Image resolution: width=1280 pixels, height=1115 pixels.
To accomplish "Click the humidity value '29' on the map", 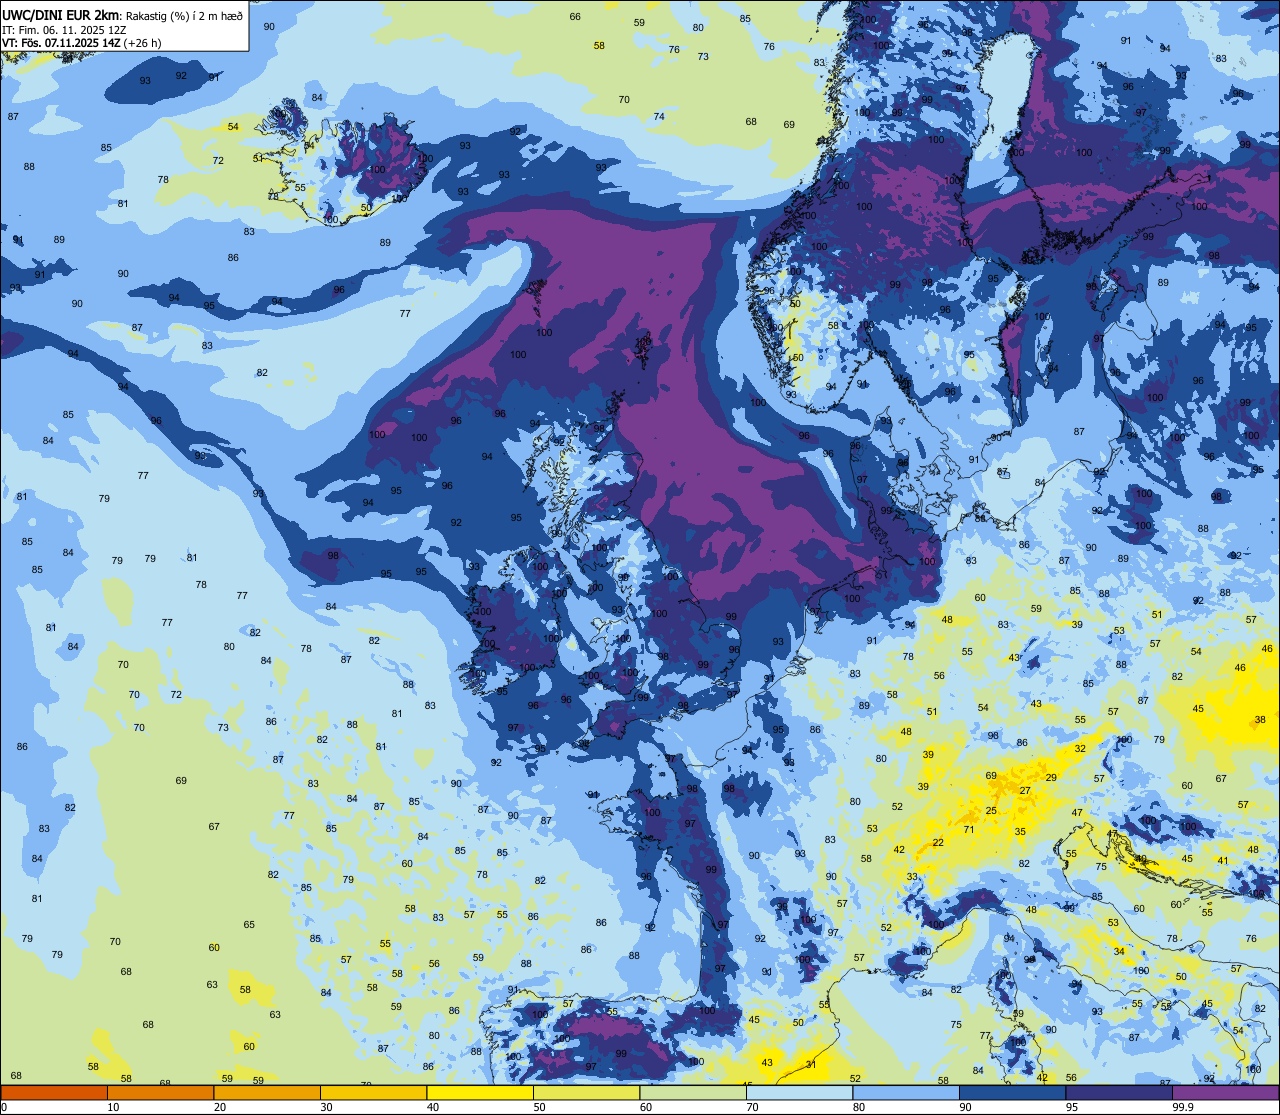I will coord(1051,778).
